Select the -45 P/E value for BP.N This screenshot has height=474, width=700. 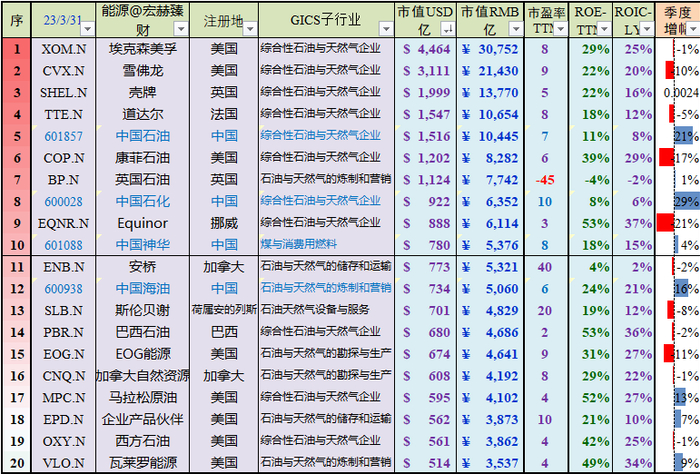546,180
